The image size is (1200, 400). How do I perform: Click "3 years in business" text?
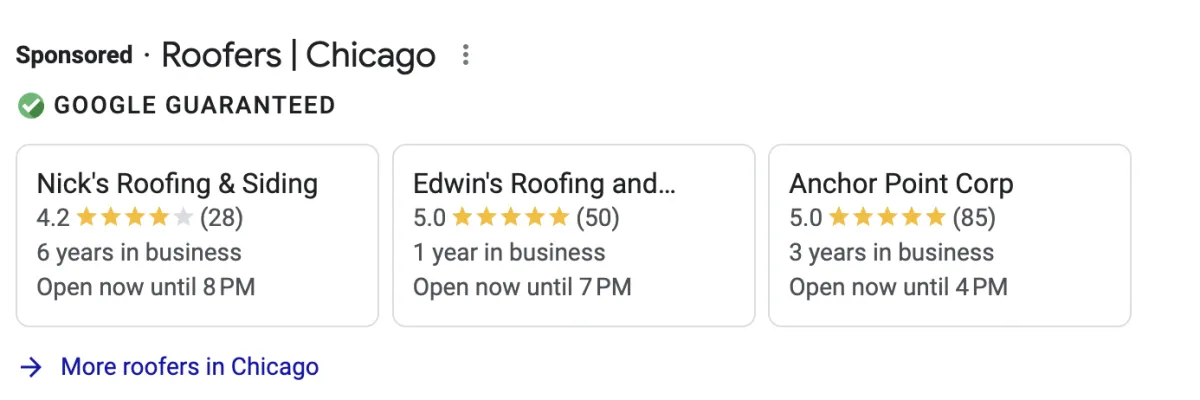click(x=891, y=252)
